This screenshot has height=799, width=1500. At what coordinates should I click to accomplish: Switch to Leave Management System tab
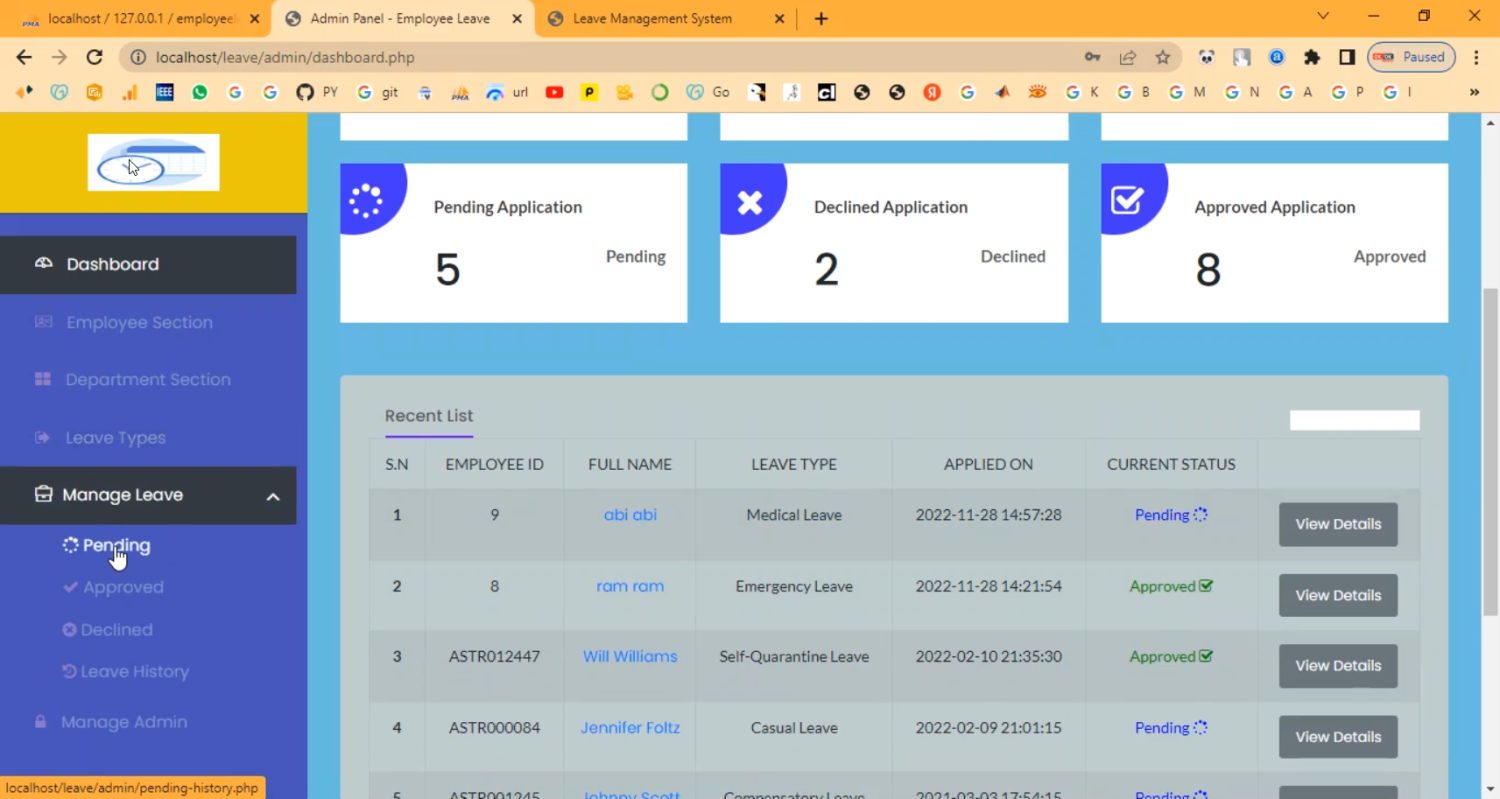pos(652,18)
